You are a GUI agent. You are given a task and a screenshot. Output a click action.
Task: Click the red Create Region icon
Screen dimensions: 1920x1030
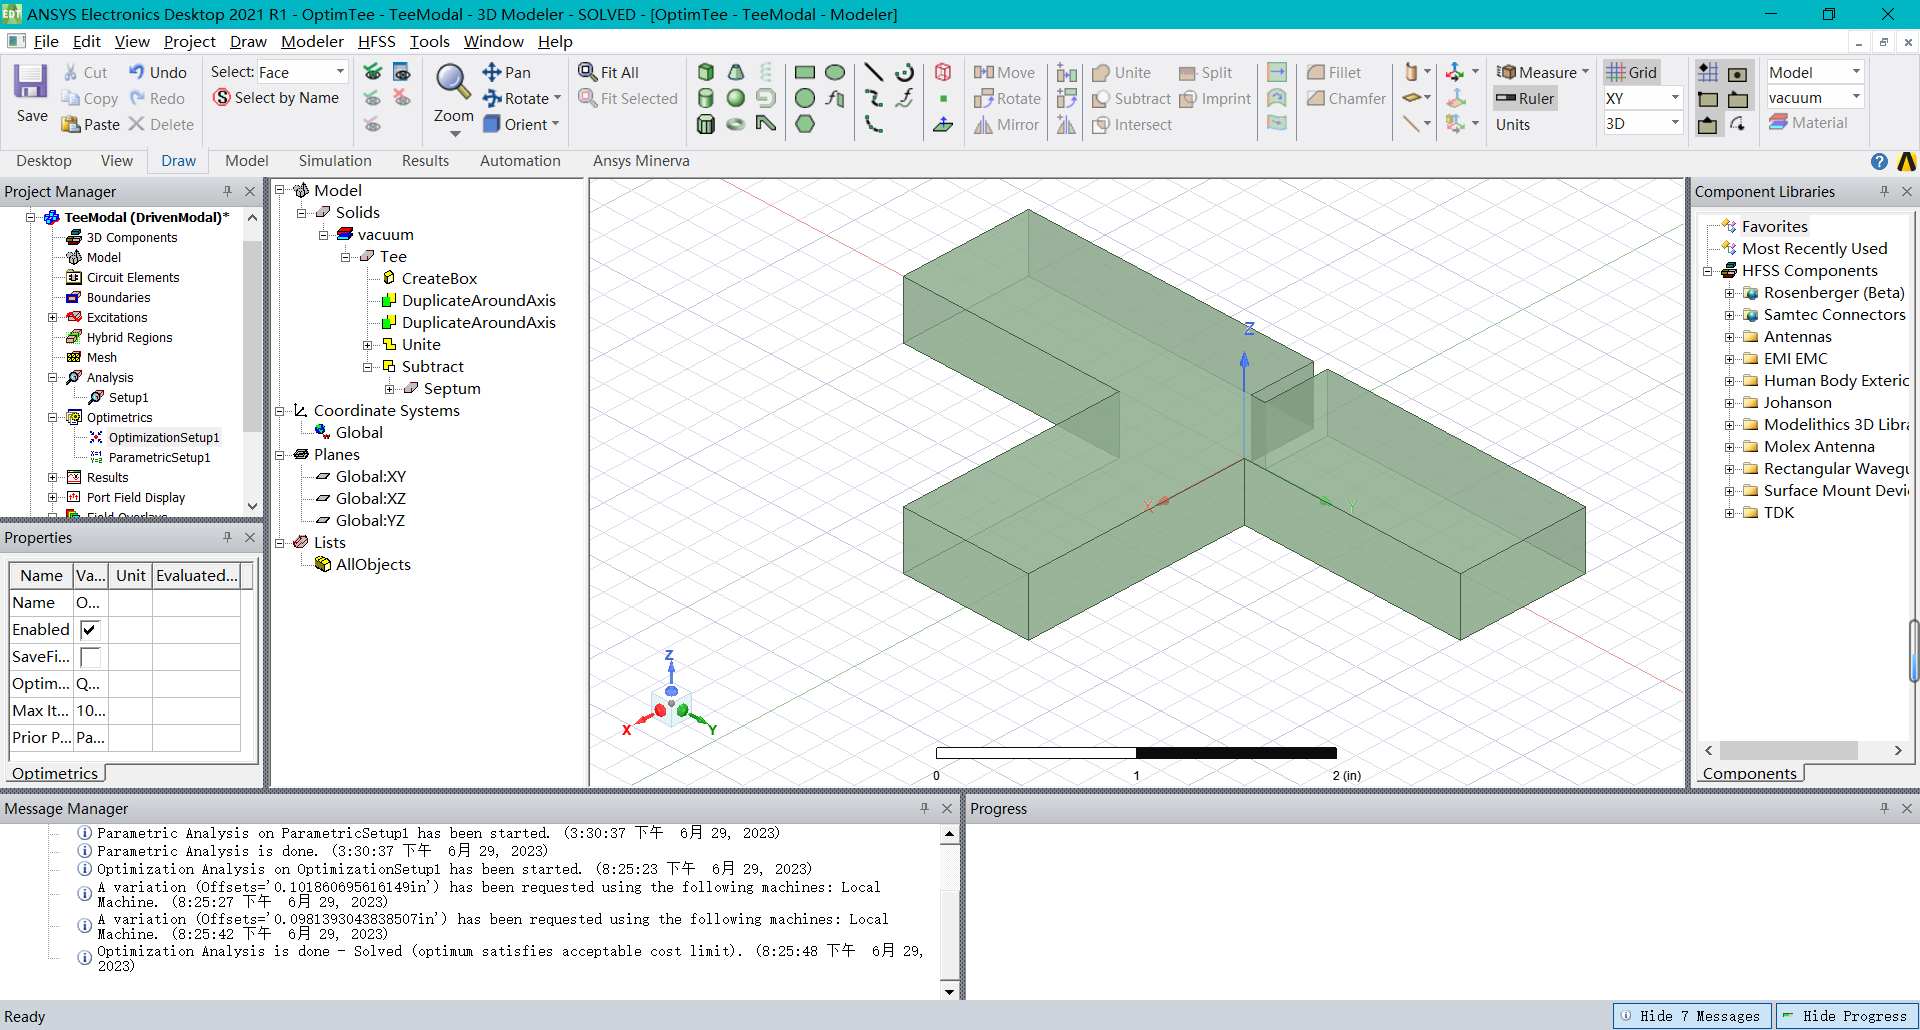point(943,72)
